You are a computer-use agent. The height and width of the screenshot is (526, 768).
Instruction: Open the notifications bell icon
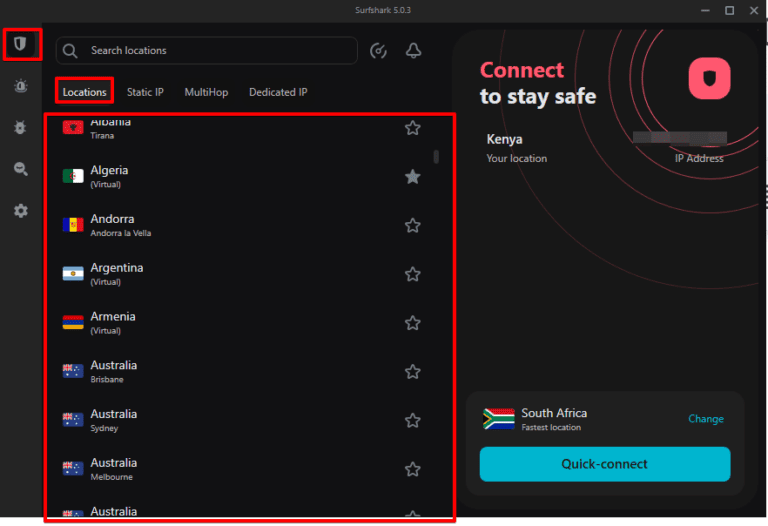[413, 51]
